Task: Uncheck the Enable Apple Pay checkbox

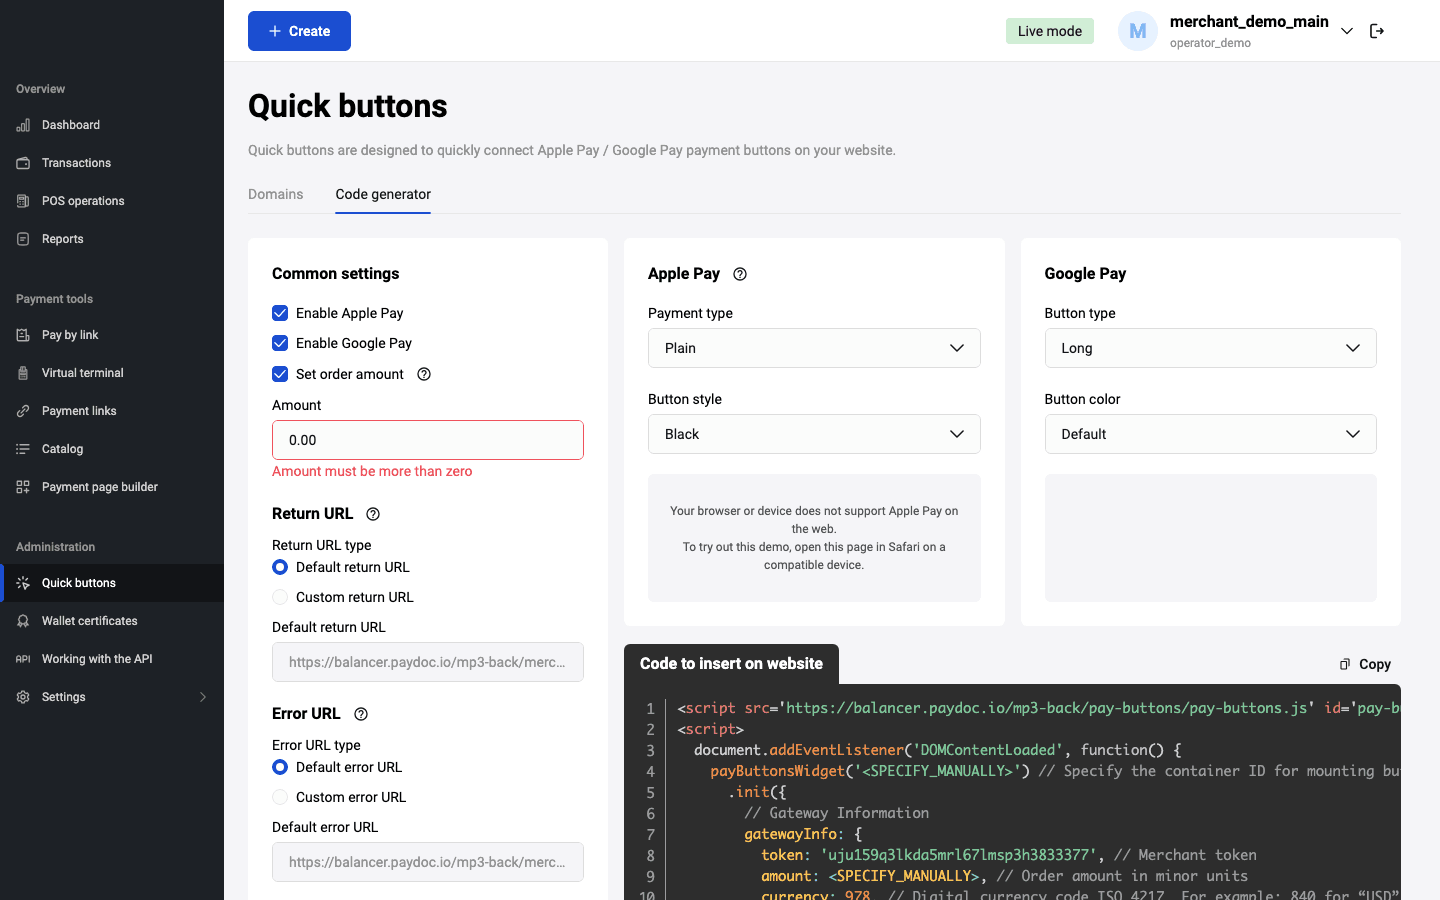Action: pos(280,313)
